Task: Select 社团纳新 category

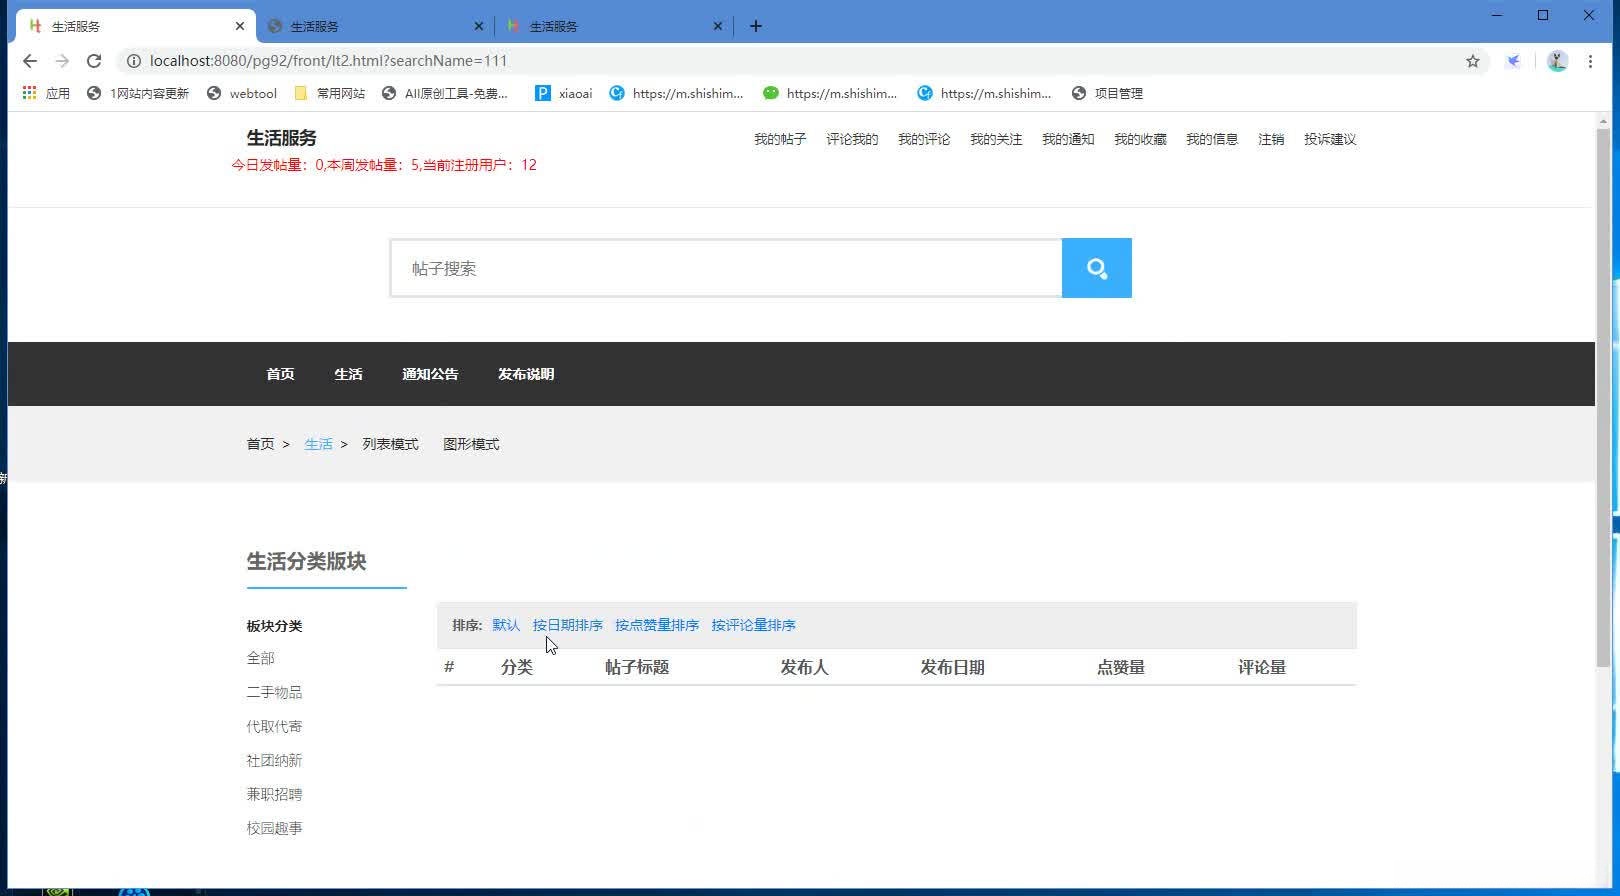Action: (274, 760)
